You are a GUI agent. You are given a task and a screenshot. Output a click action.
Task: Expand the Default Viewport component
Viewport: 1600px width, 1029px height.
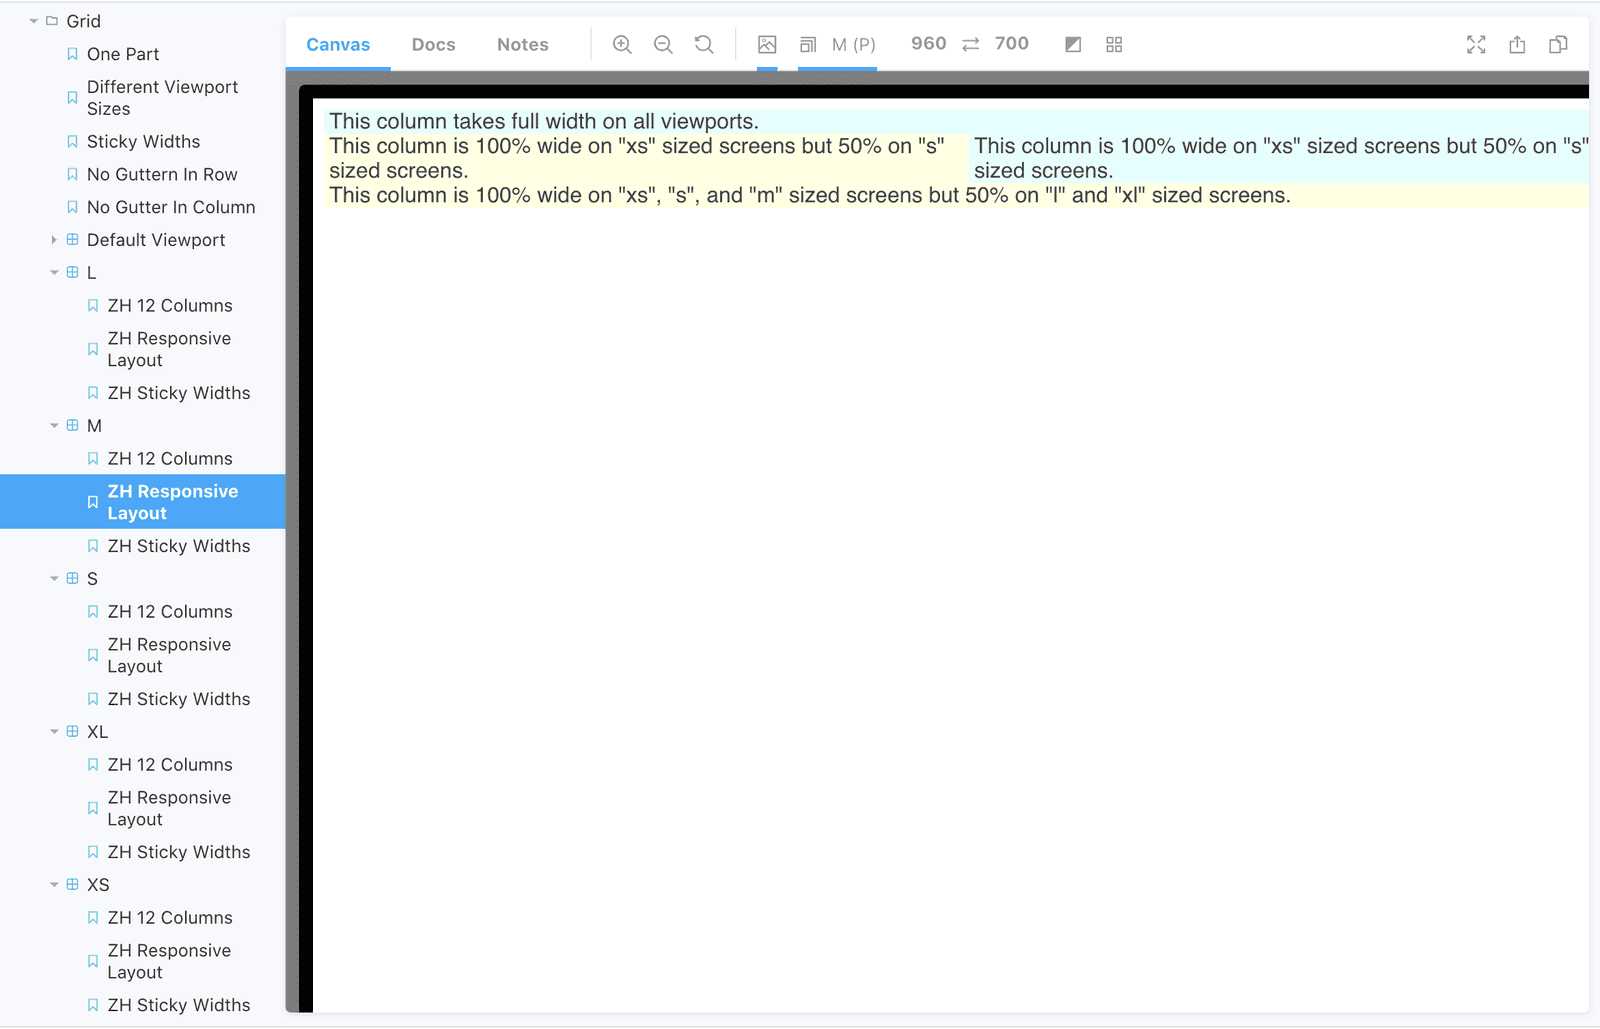[54, 240]
